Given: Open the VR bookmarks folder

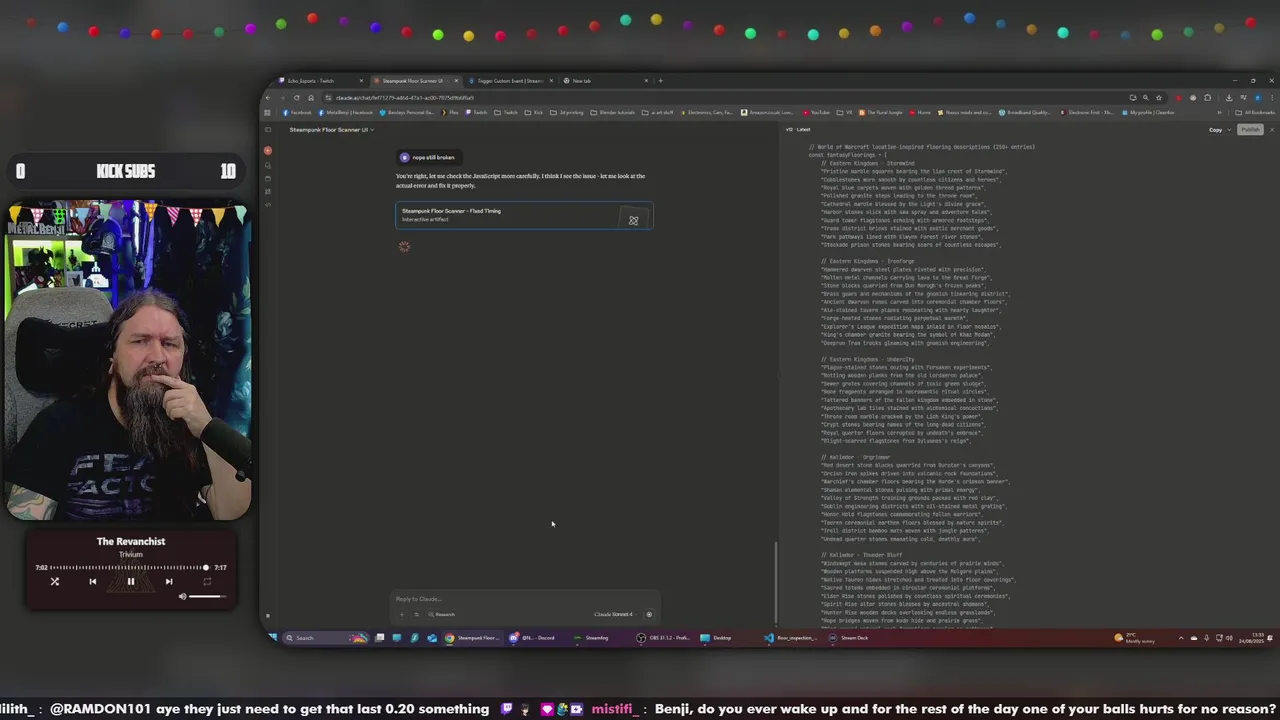Looking at the screenshot, I should (x=845, y=112).
